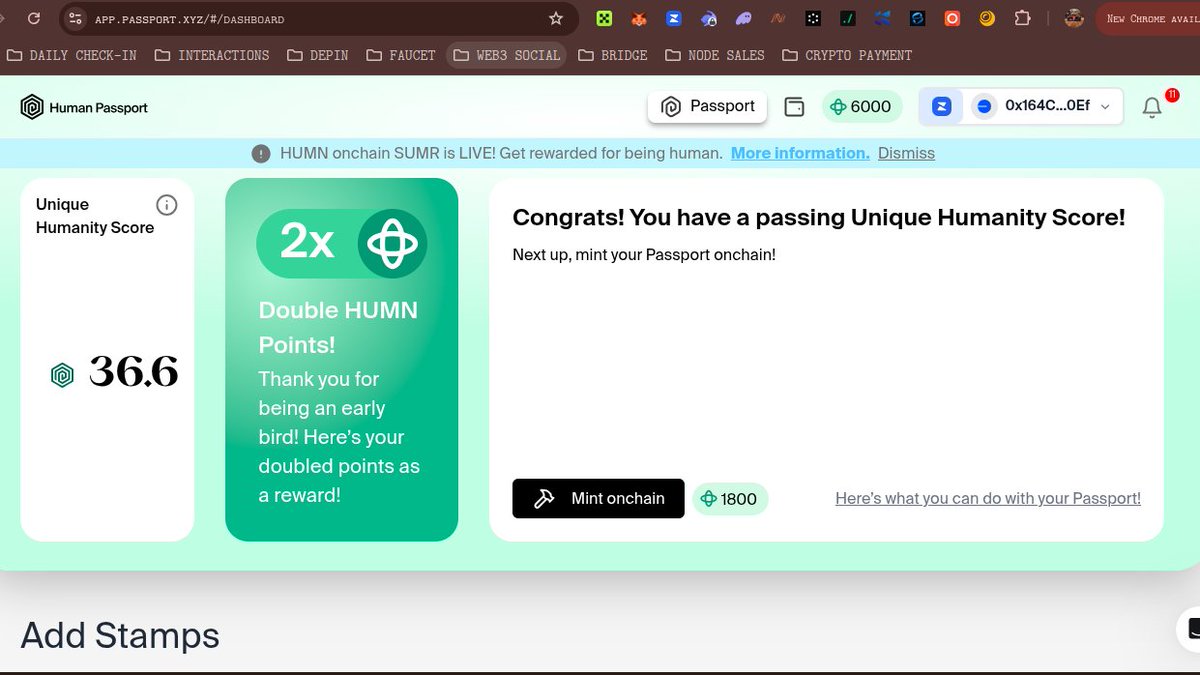This screenshot has width=1200, height=675.
Task: View site information icon in address bar
Action: click(x=75, y=18)
